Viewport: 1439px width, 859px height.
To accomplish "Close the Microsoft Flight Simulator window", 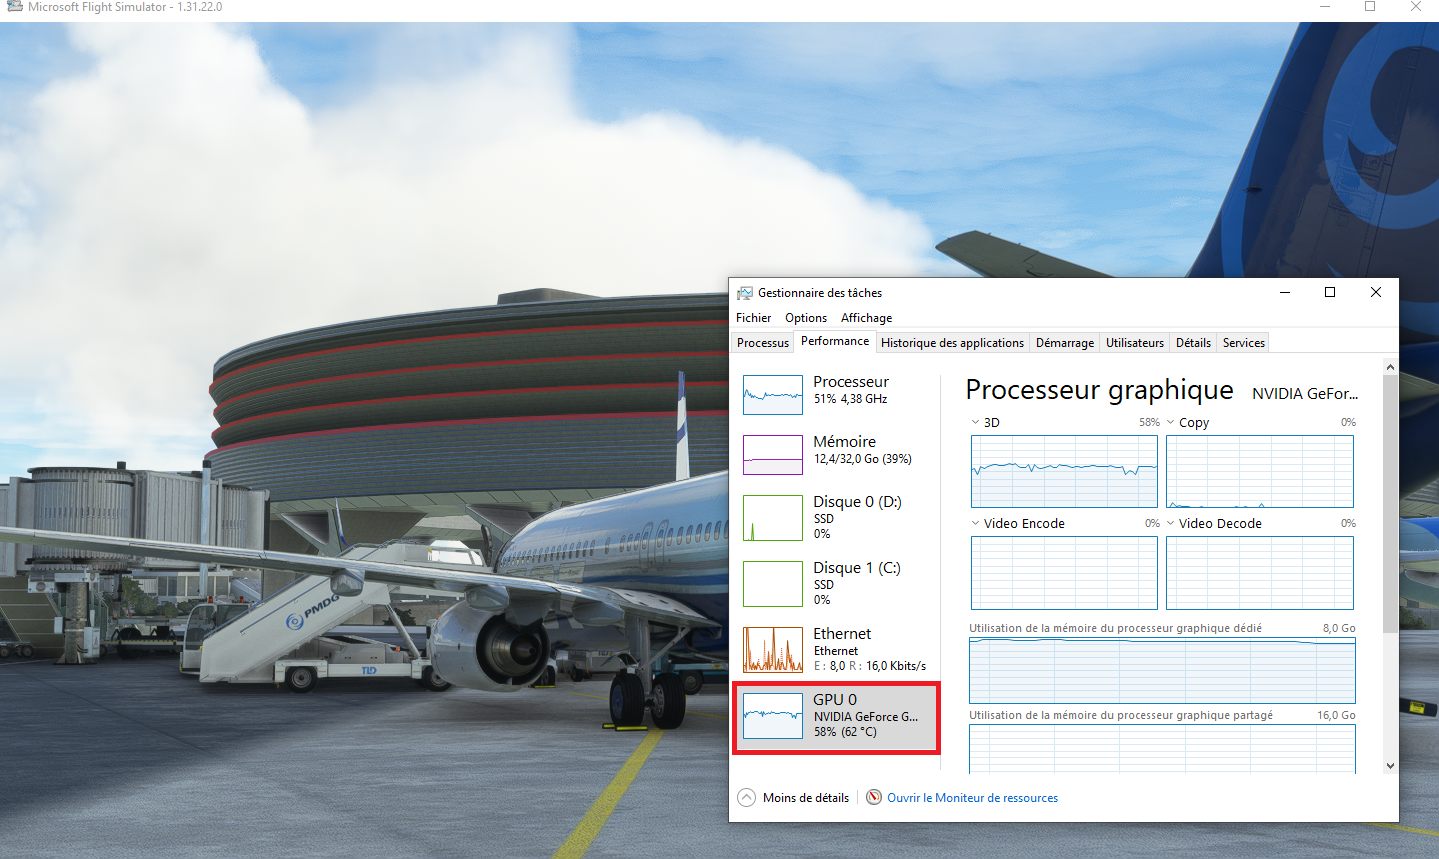I will point(1416,7).
